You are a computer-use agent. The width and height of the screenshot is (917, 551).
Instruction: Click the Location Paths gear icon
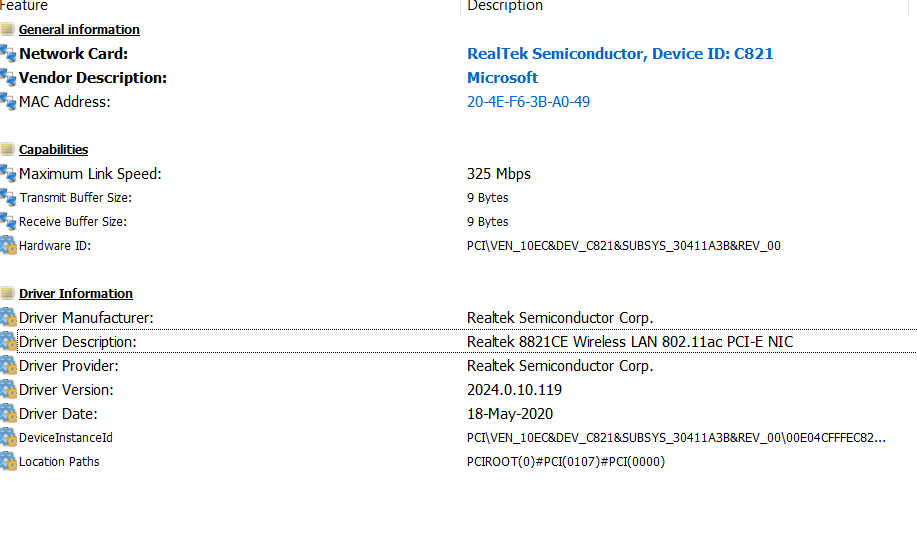(x=8, y=462)
